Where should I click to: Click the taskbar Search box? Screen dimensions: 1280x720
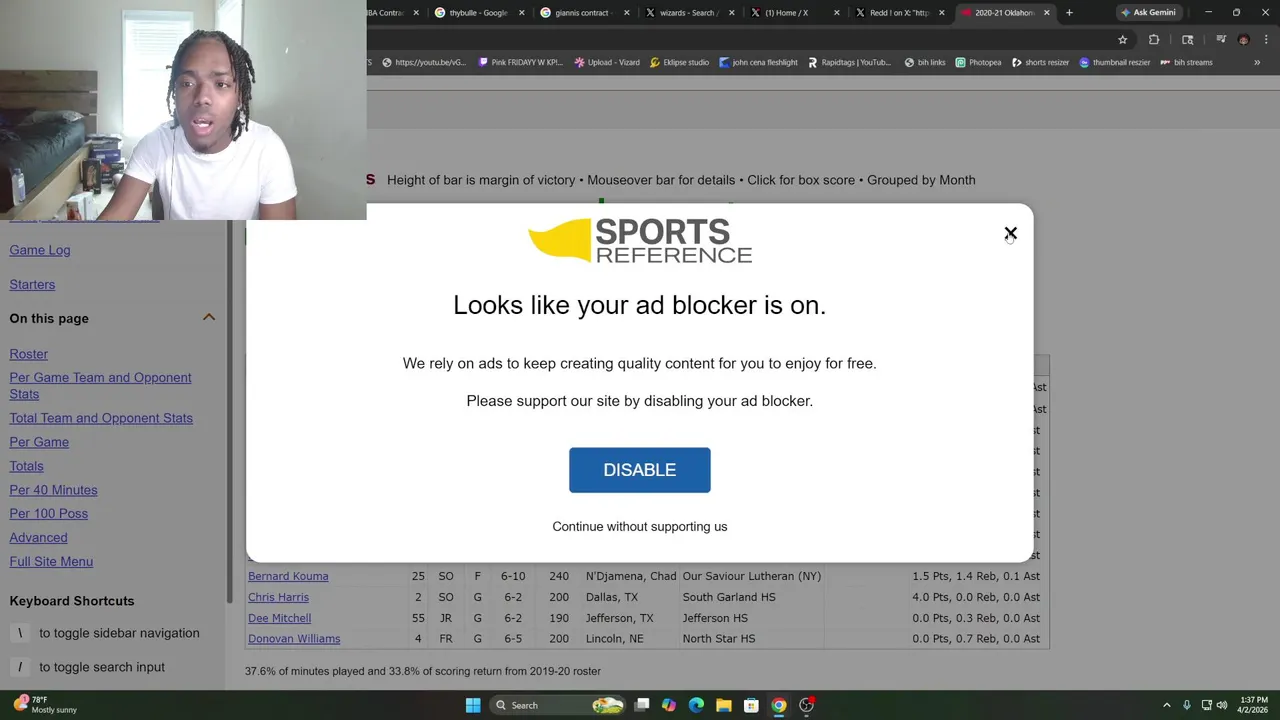pyautogui.click(x=558, y=705)
